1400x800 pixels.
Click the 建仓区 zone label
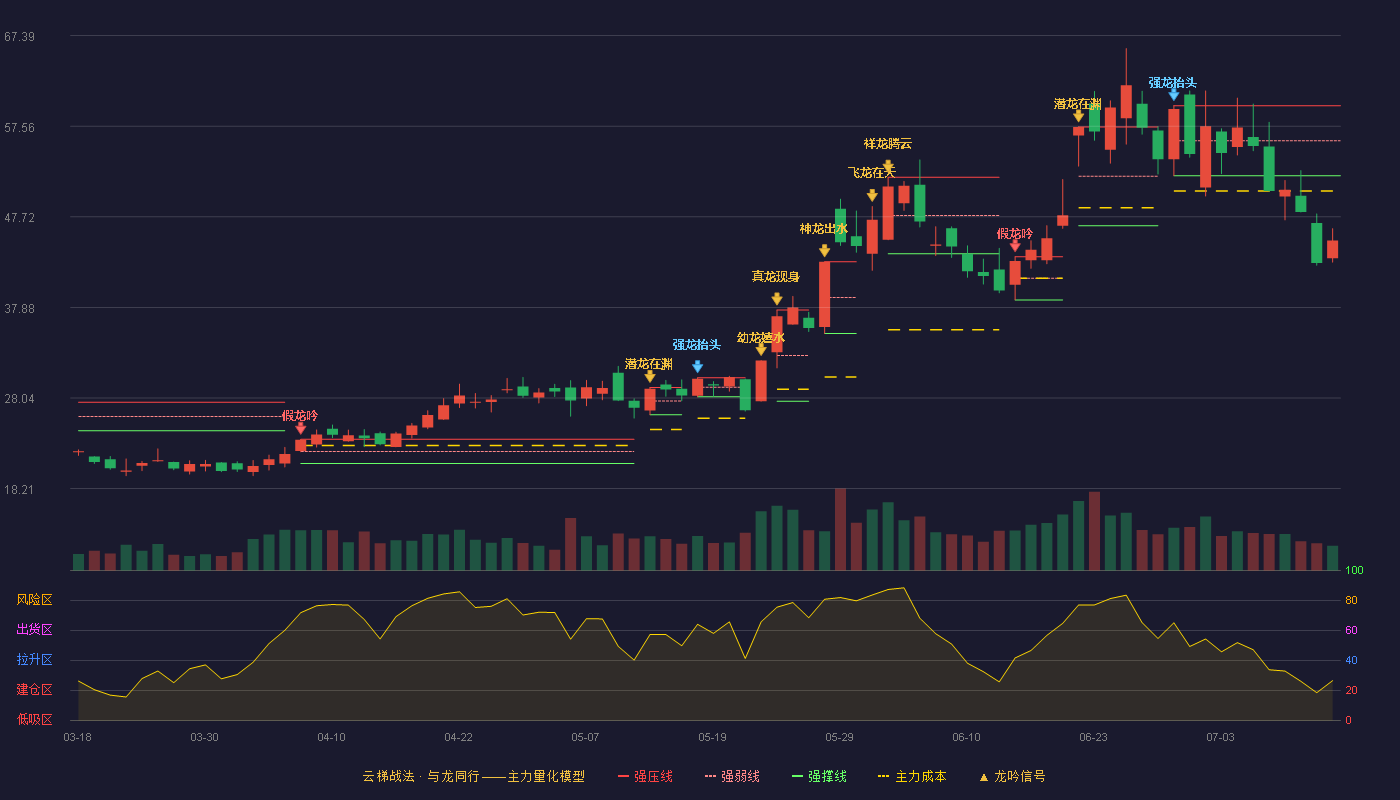[34, 690]
